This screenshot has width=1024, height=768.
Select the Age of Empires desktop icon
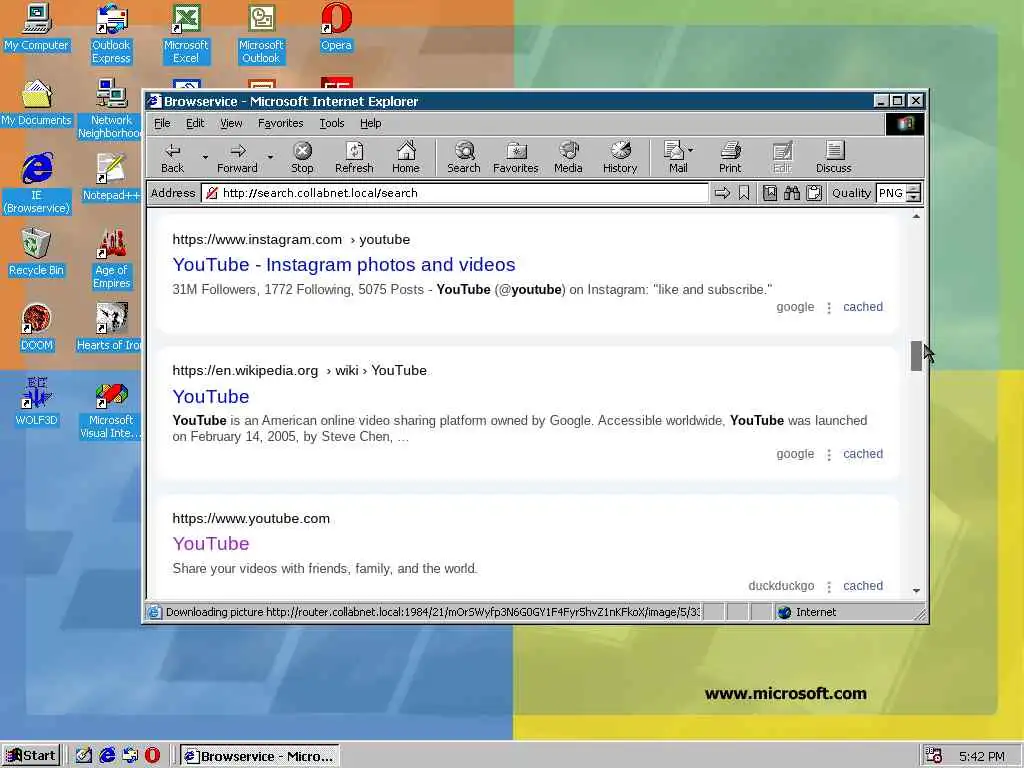(x=112, y=259)
